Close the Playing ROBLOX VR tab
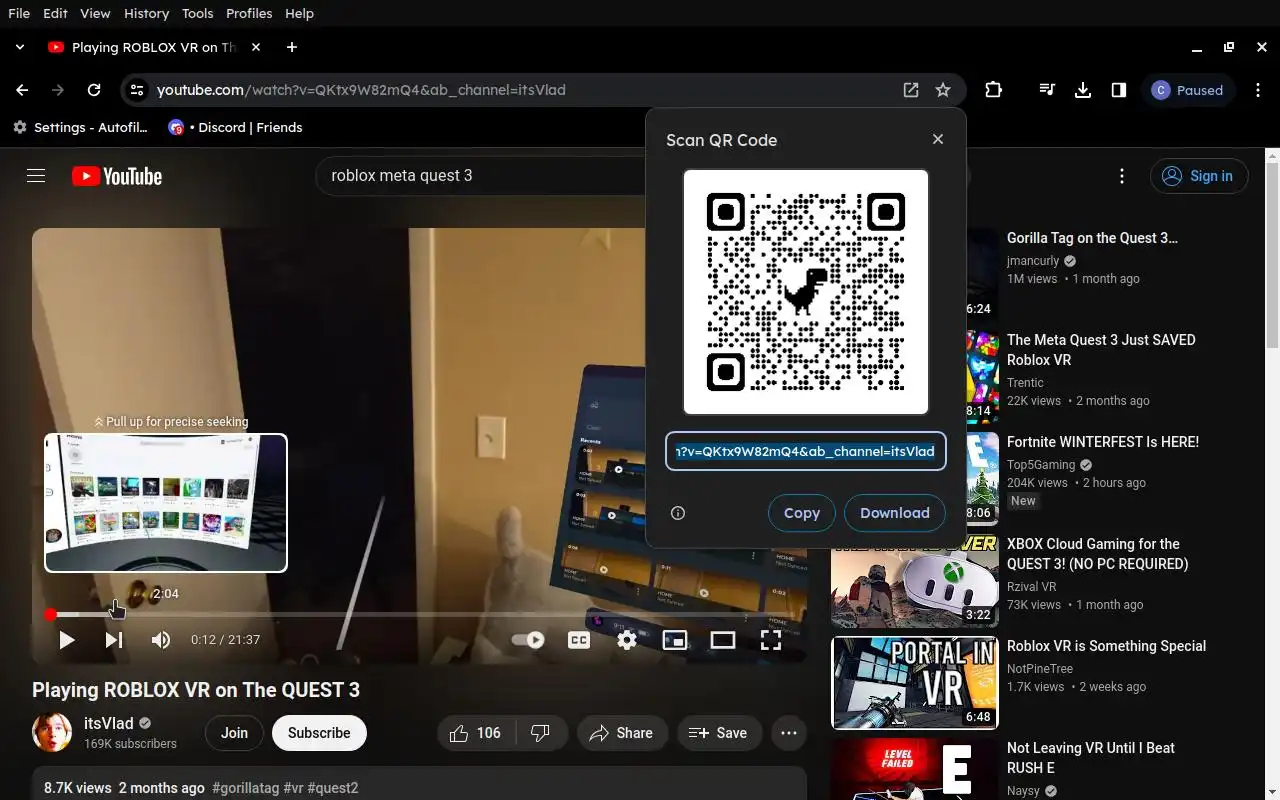The height and width of the screenshot is (800, 1280). 256,47
